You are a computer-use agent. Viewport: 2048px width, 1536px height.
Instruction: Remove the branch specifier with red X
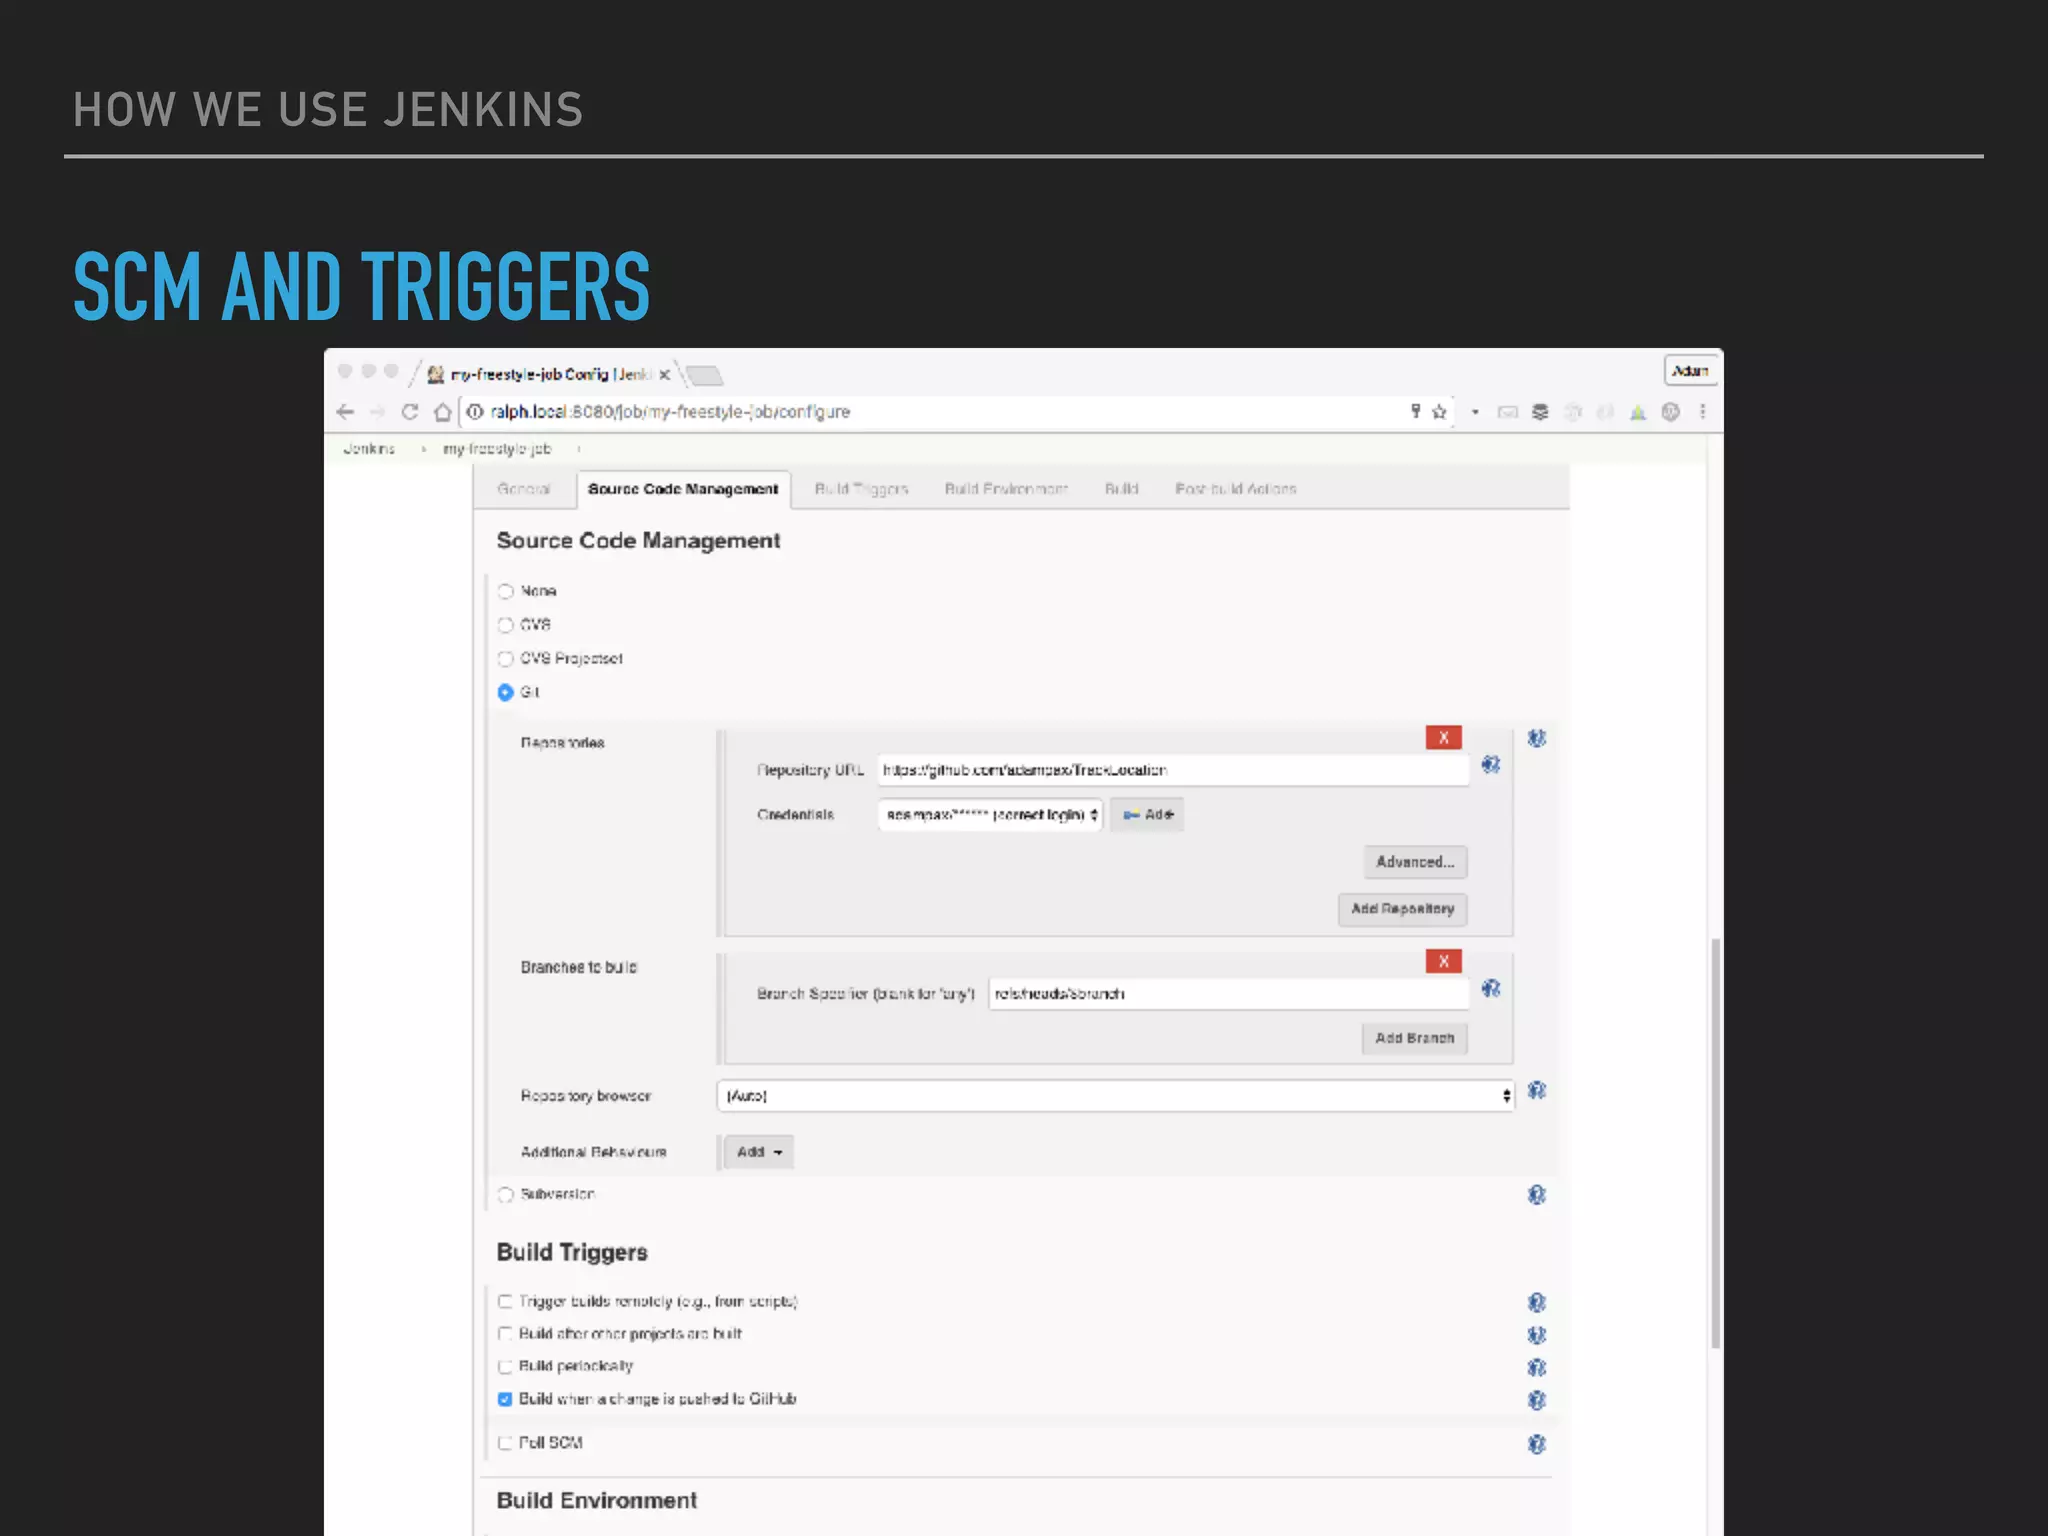[1444, 962]
